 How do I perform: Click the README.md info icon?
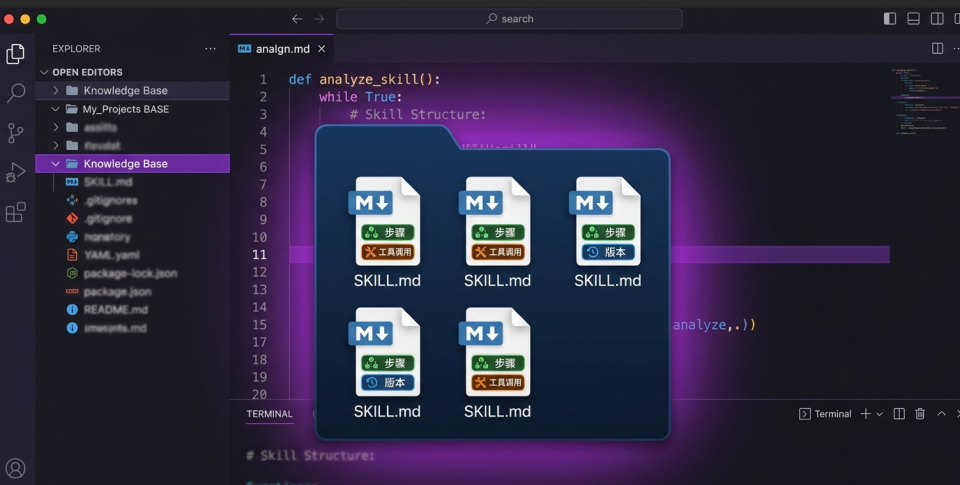(x=72, y=309)
